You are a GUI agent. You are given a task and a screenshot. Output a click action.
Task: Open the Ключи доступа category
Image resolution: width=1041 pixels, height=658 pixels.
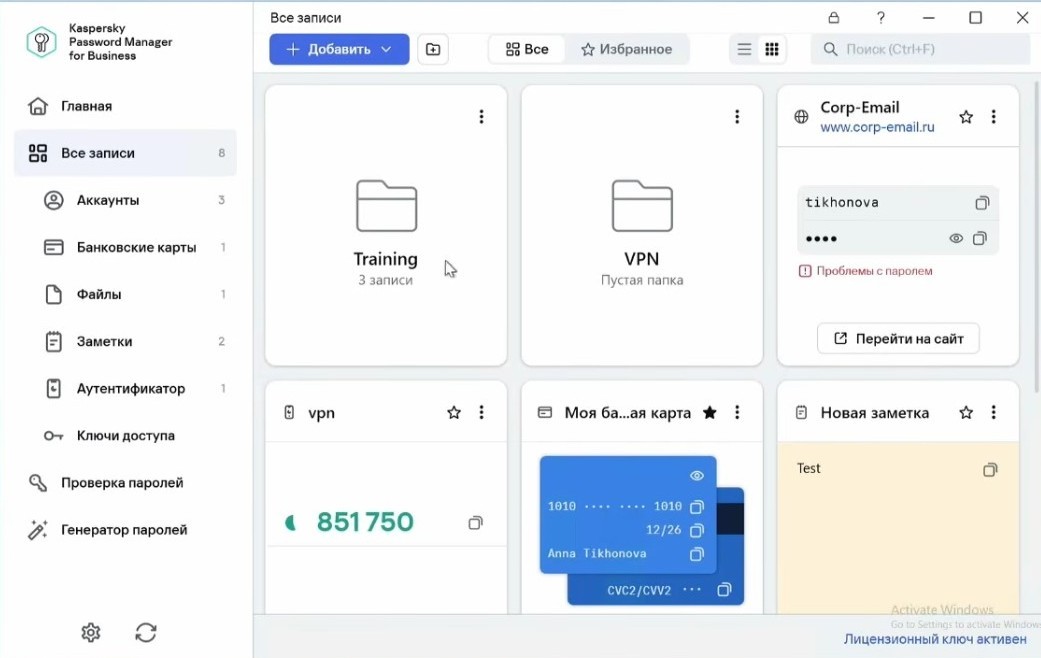tap(125, 436)
